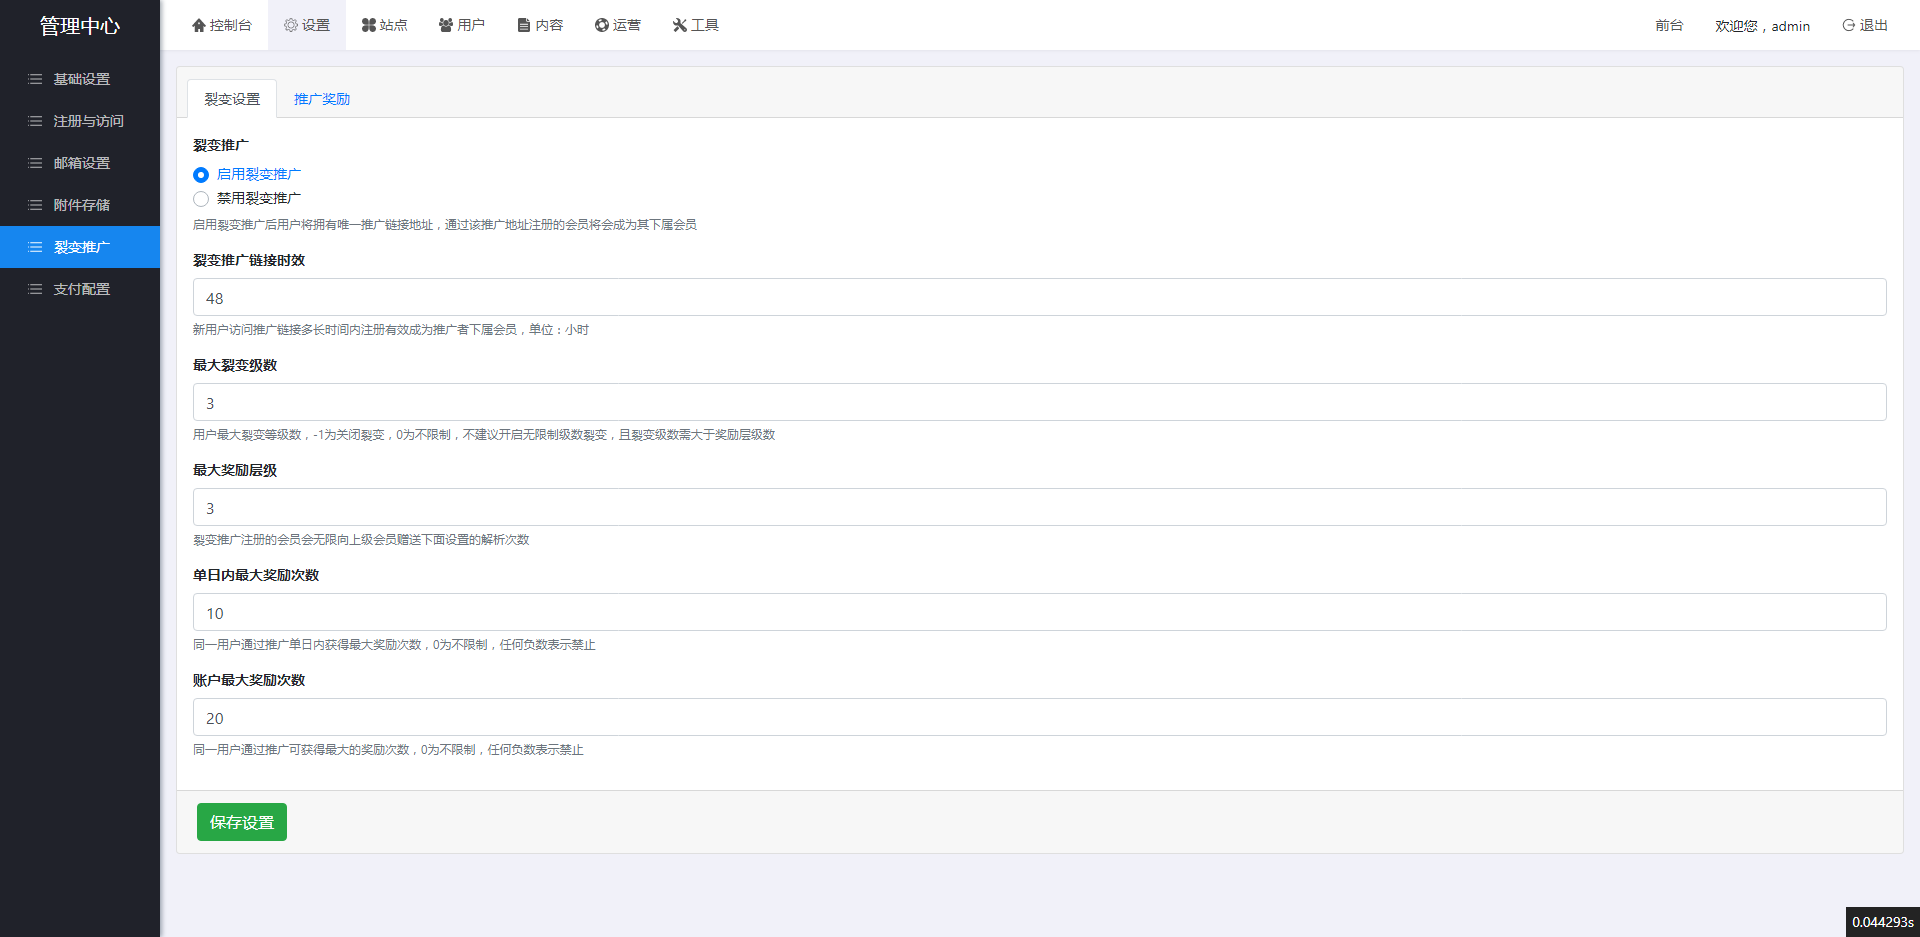1920x937 pixels.
Task: Select the 启用裂变推广 radio button
Action: click(201, 175)
